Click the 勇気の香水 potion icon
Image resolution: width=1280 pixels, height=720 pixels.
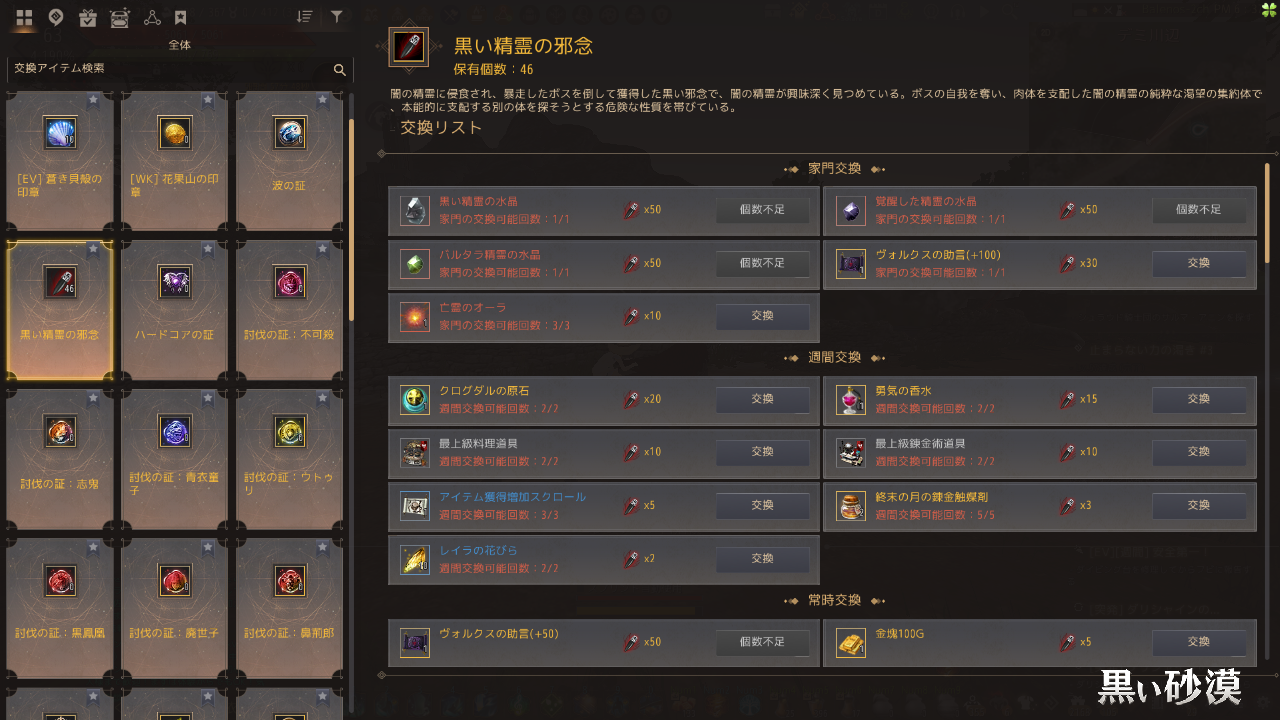pos(851,400)
